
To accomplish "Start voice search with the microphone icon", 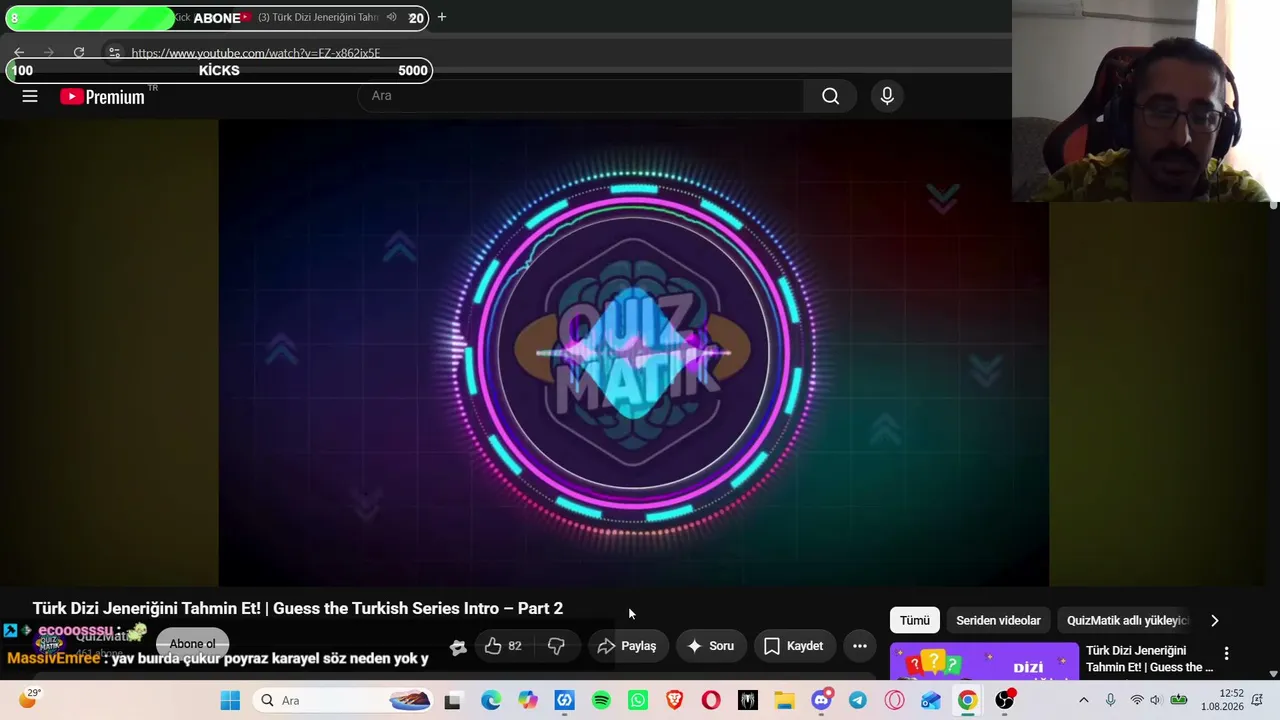I will click(887, 96).
